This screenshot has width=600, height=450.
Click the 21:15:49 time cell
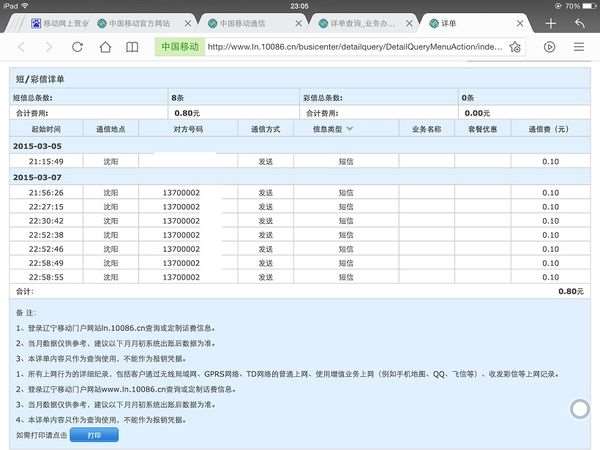click(x=46, y=161)
